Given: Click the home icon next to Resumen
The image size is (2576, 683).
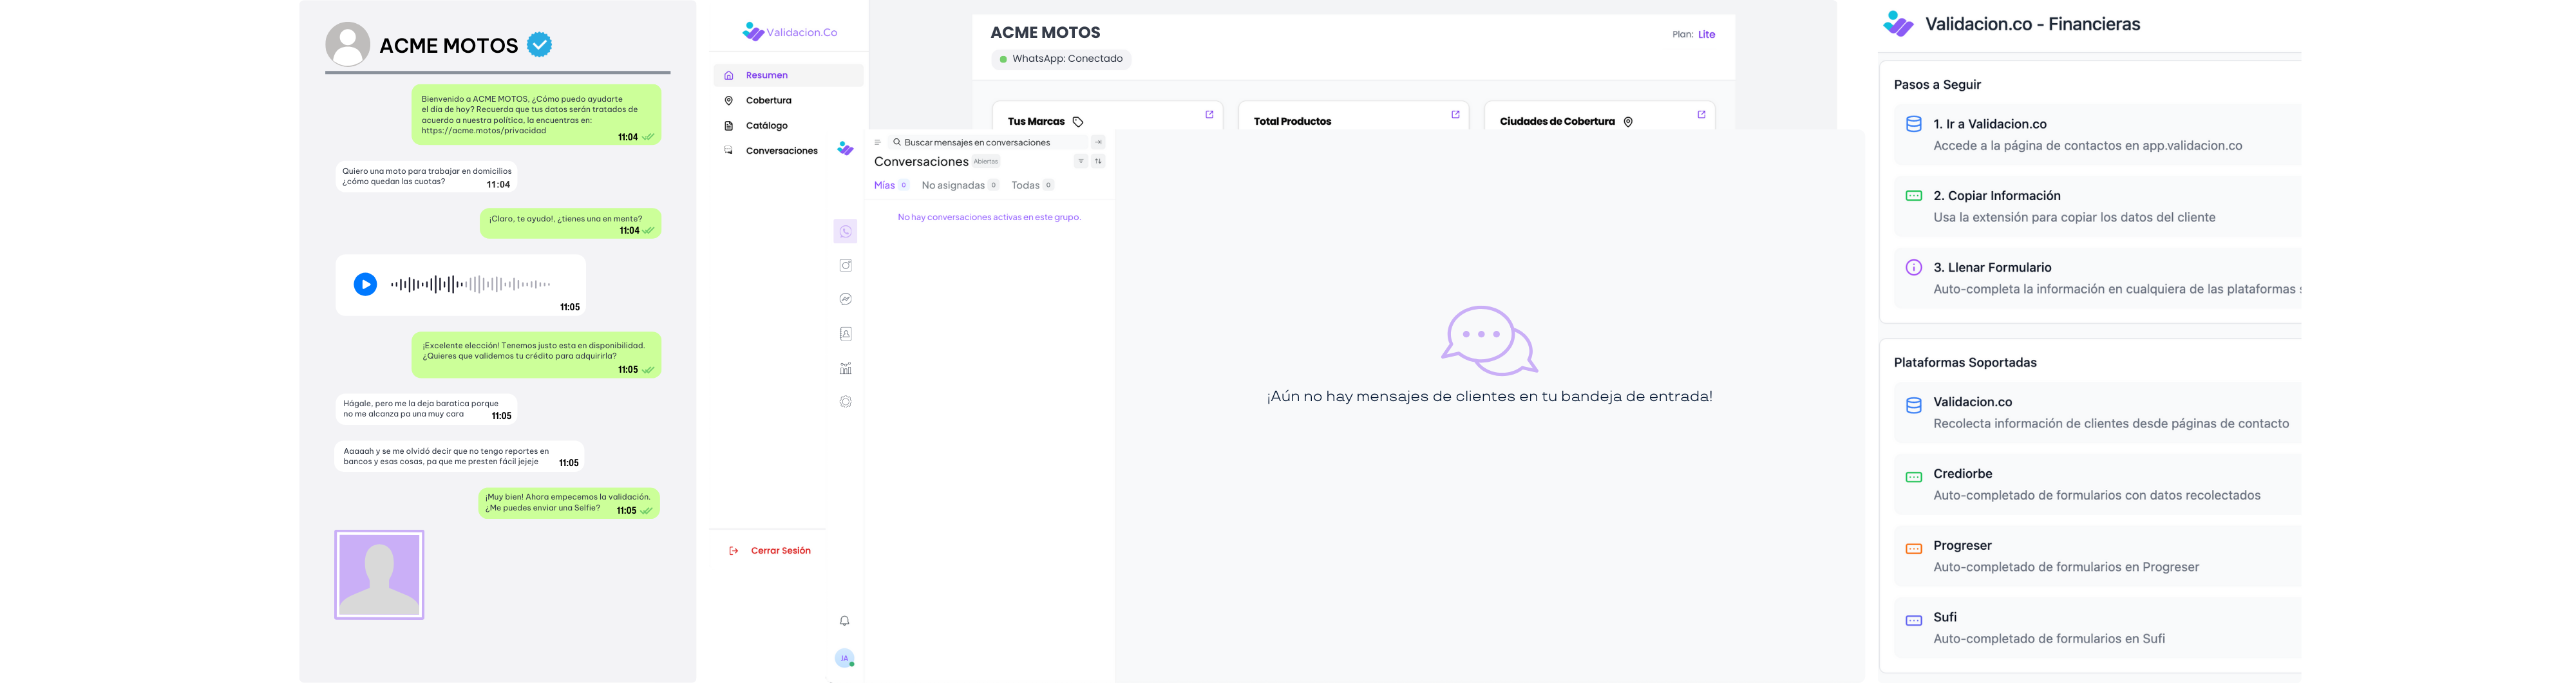Looking at the screenshot, I should point(728,75).
